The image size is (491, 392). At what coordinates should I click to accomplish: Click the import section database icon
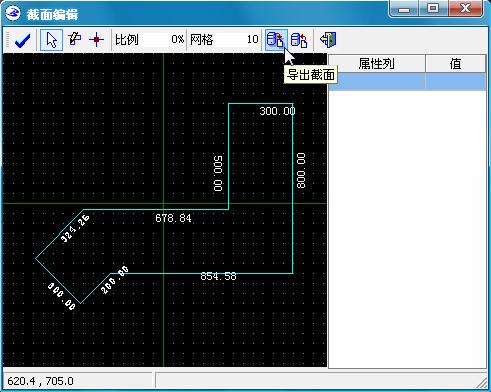click(299, 40)
